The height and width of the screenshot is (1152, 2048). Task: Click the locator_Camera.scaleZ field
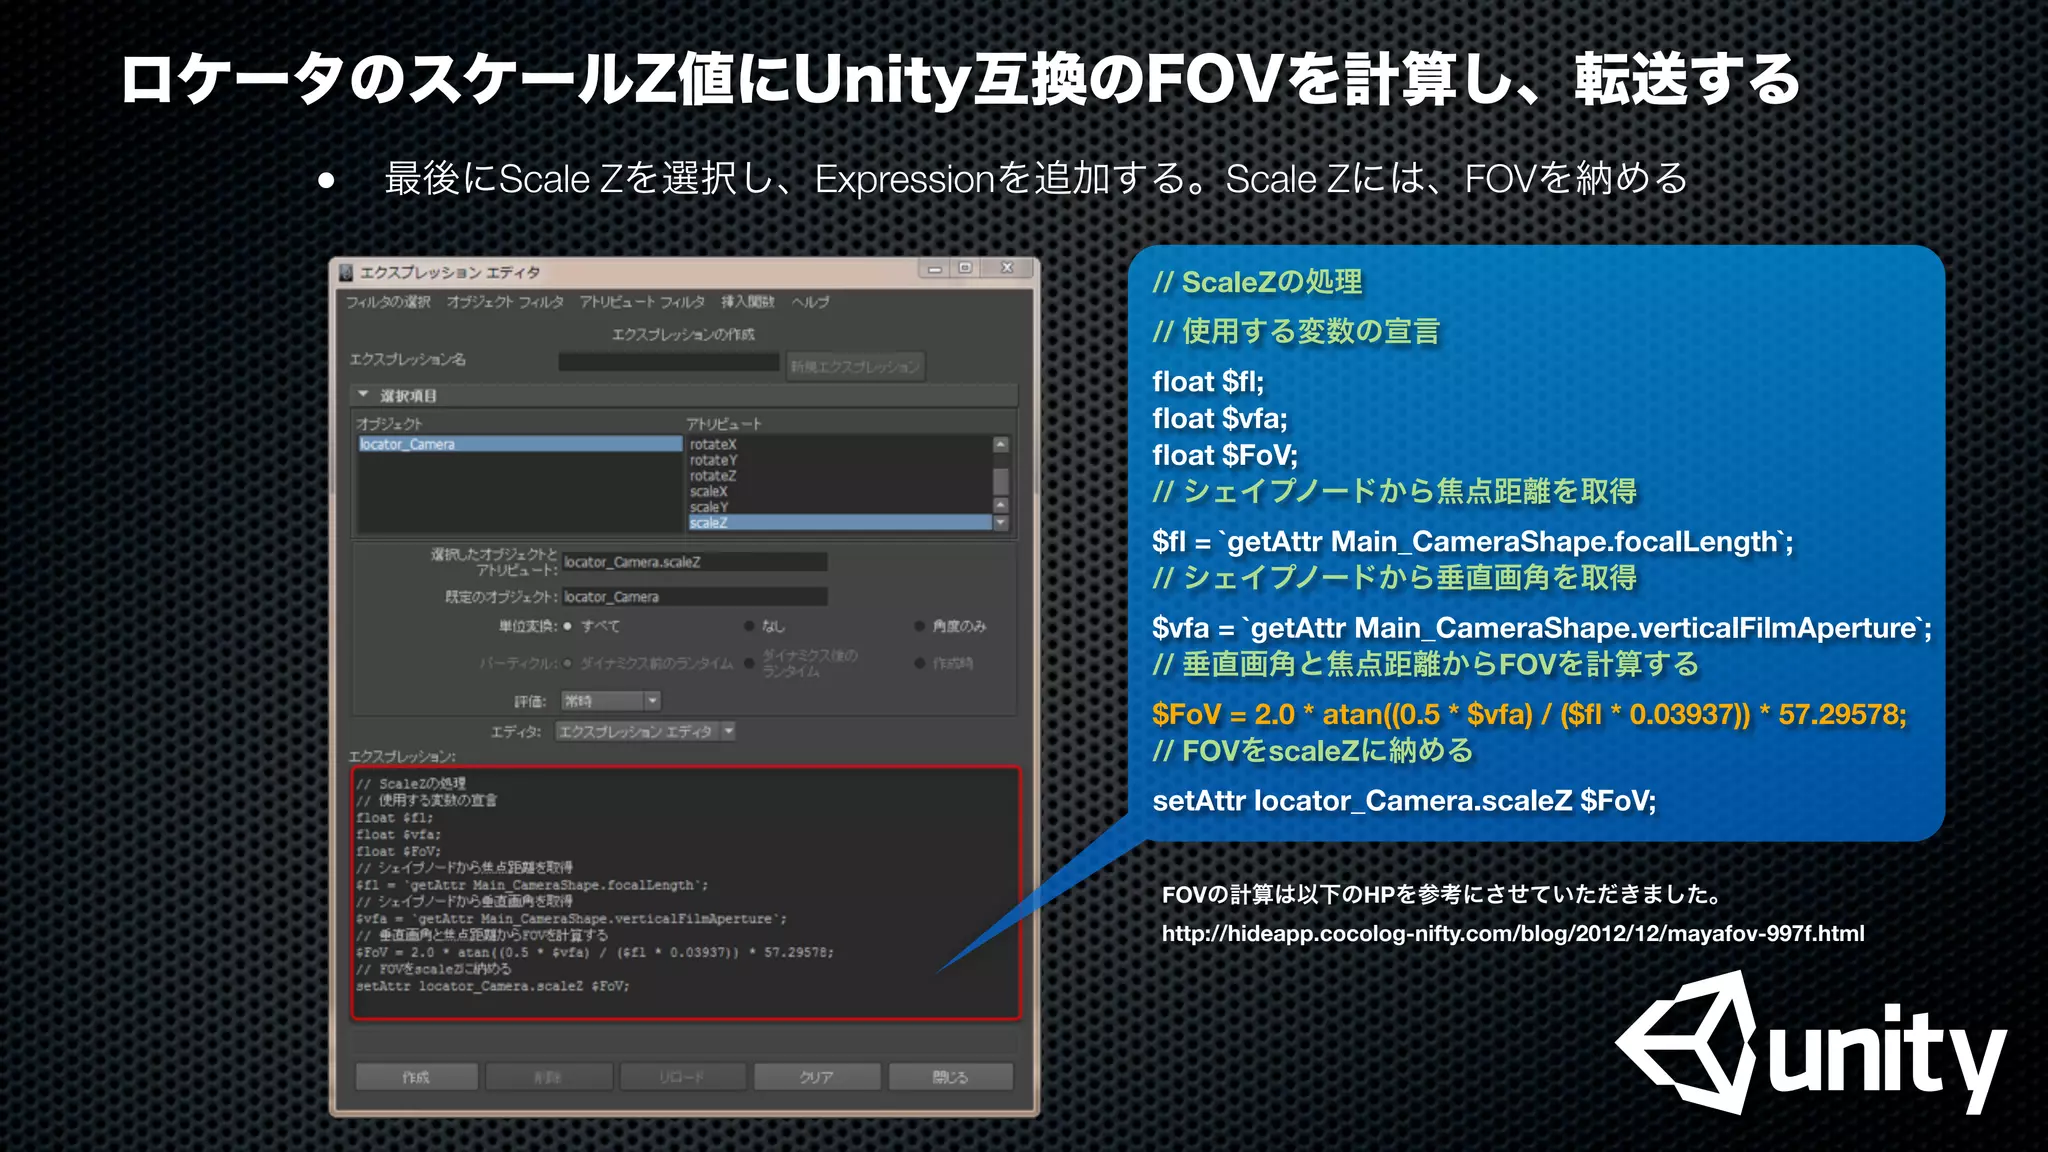click(694, 562)
